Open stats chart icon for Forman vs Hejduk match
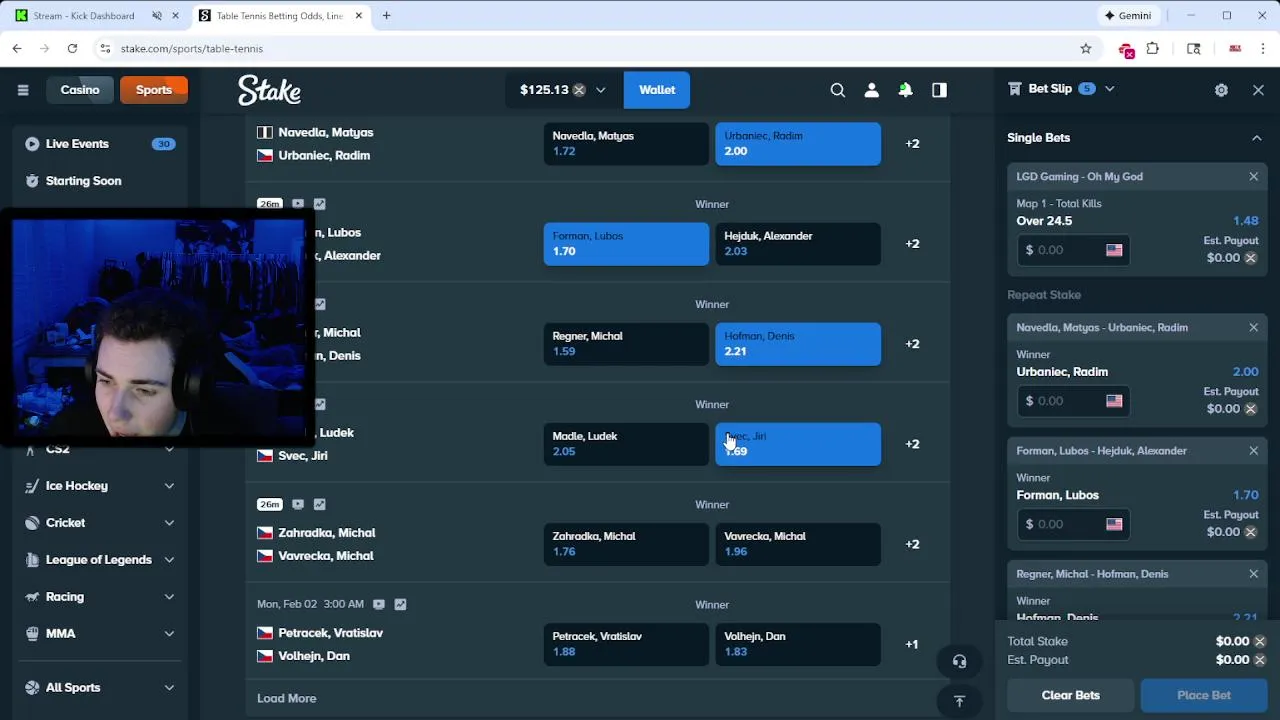 [x=320, y=204]
